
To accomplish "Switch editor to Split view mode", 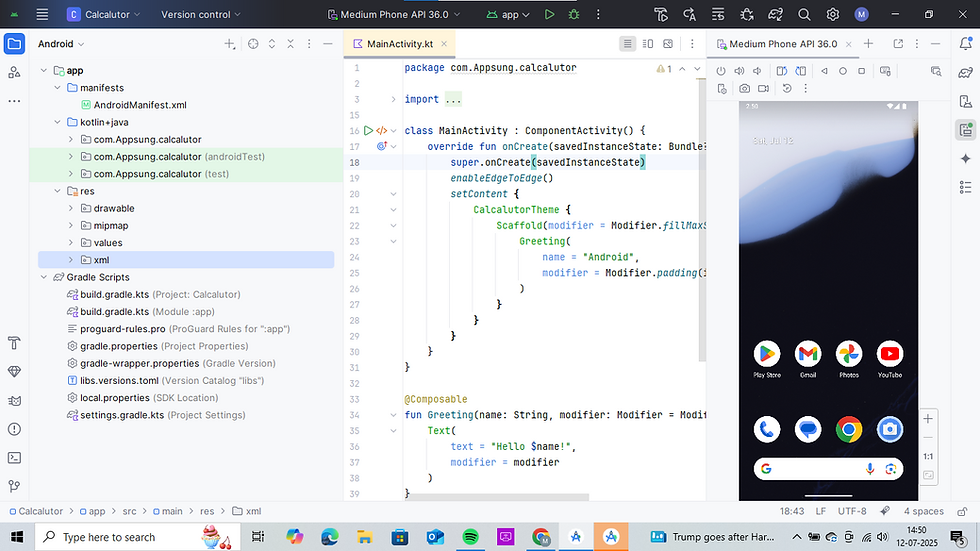I will click(x=648, y=44).
